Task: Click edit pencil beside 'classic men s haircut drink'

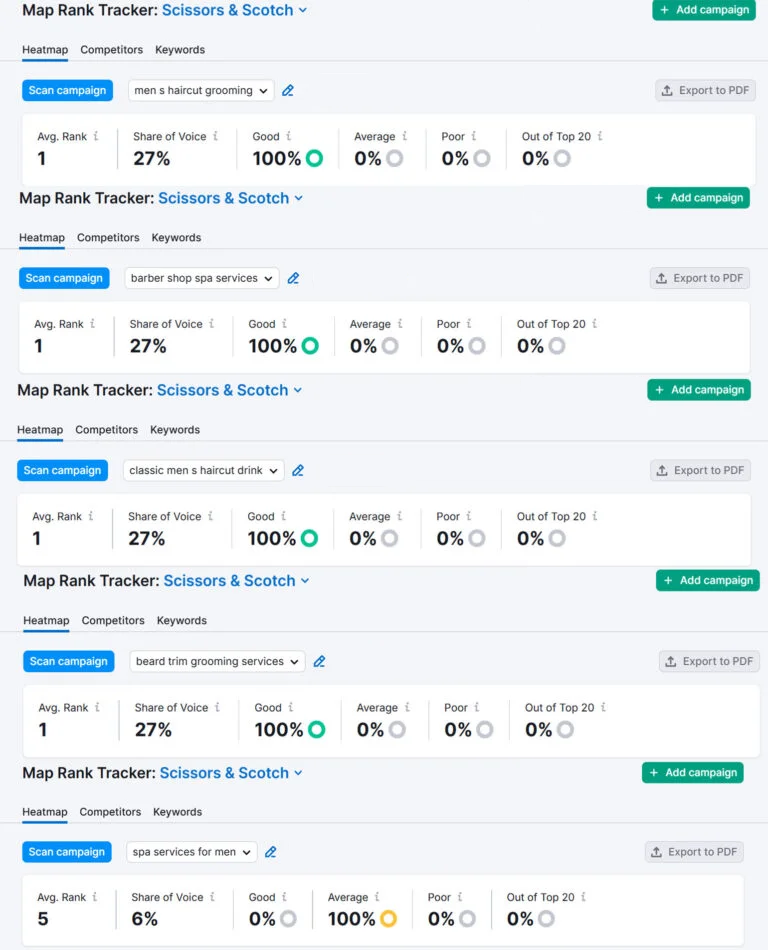Action: 298,471
